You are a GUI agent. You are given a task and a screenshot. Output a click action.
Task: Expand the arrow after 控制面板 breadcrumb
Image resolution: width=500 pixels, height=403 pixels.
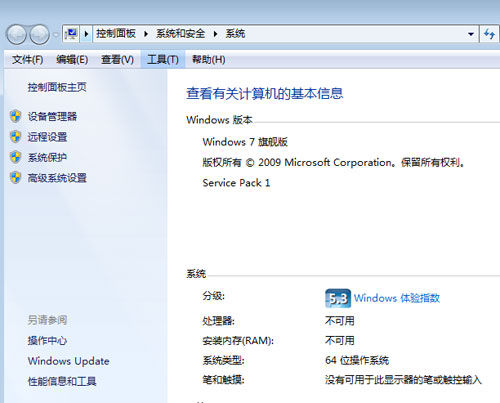[146, 34]
